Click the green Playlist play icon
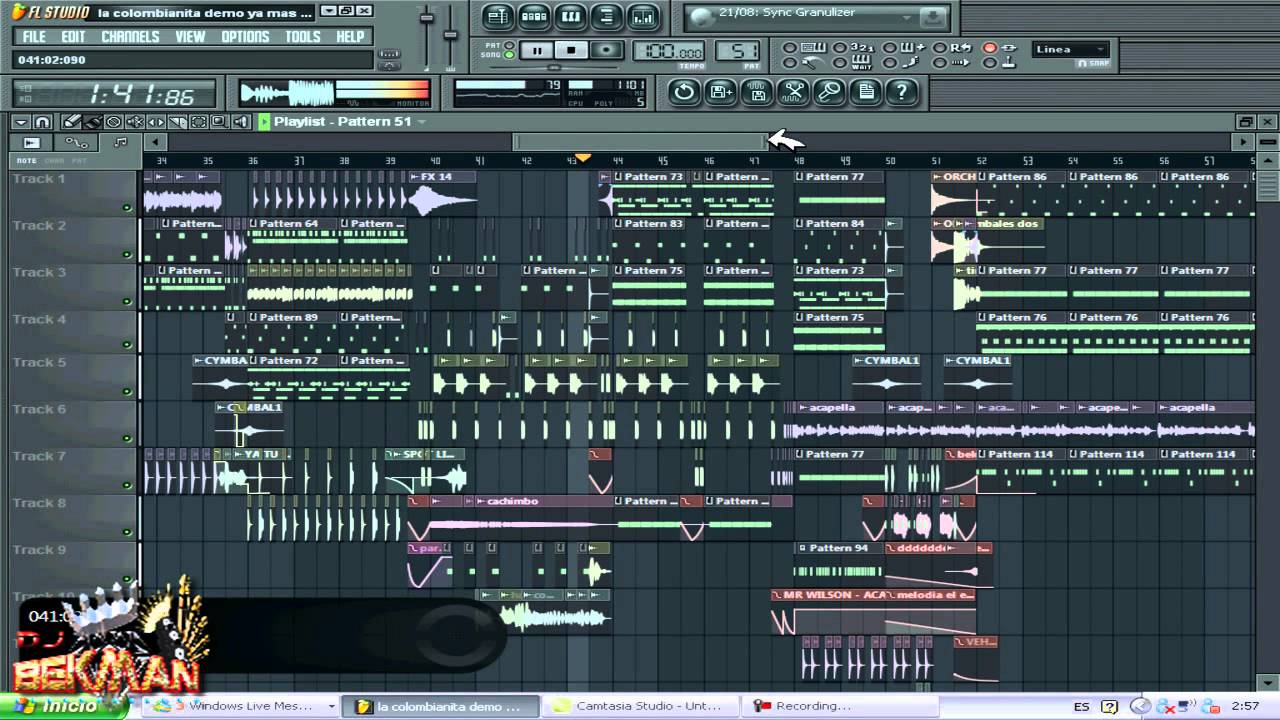This screenshot has height=720, width=1280. [x=264, y=122]
